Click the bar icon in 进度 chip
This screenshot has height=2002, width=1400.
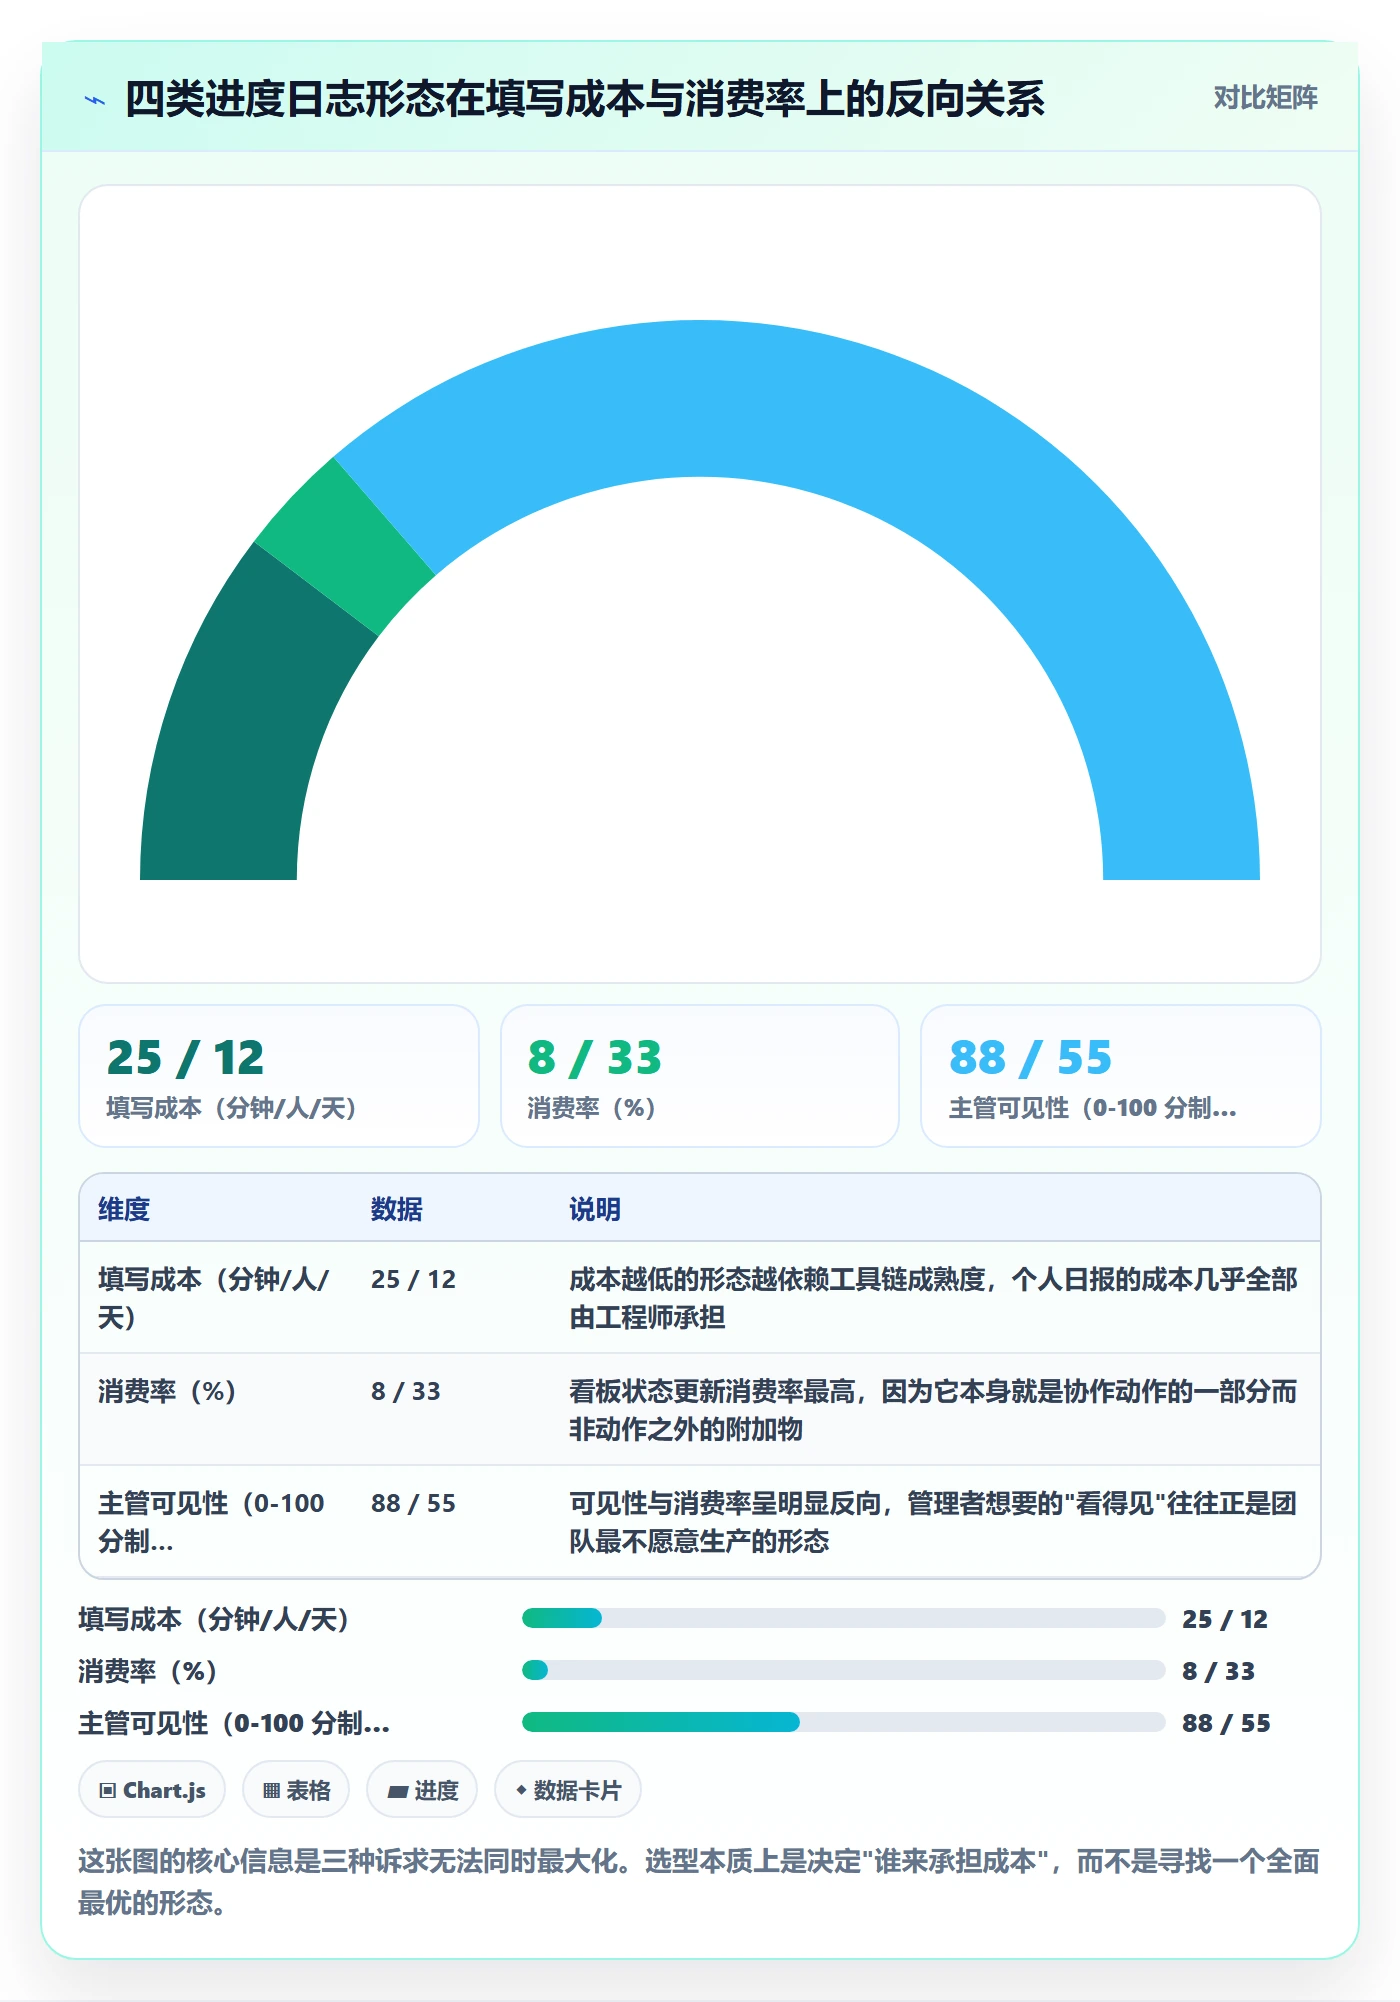(397, 1792)
